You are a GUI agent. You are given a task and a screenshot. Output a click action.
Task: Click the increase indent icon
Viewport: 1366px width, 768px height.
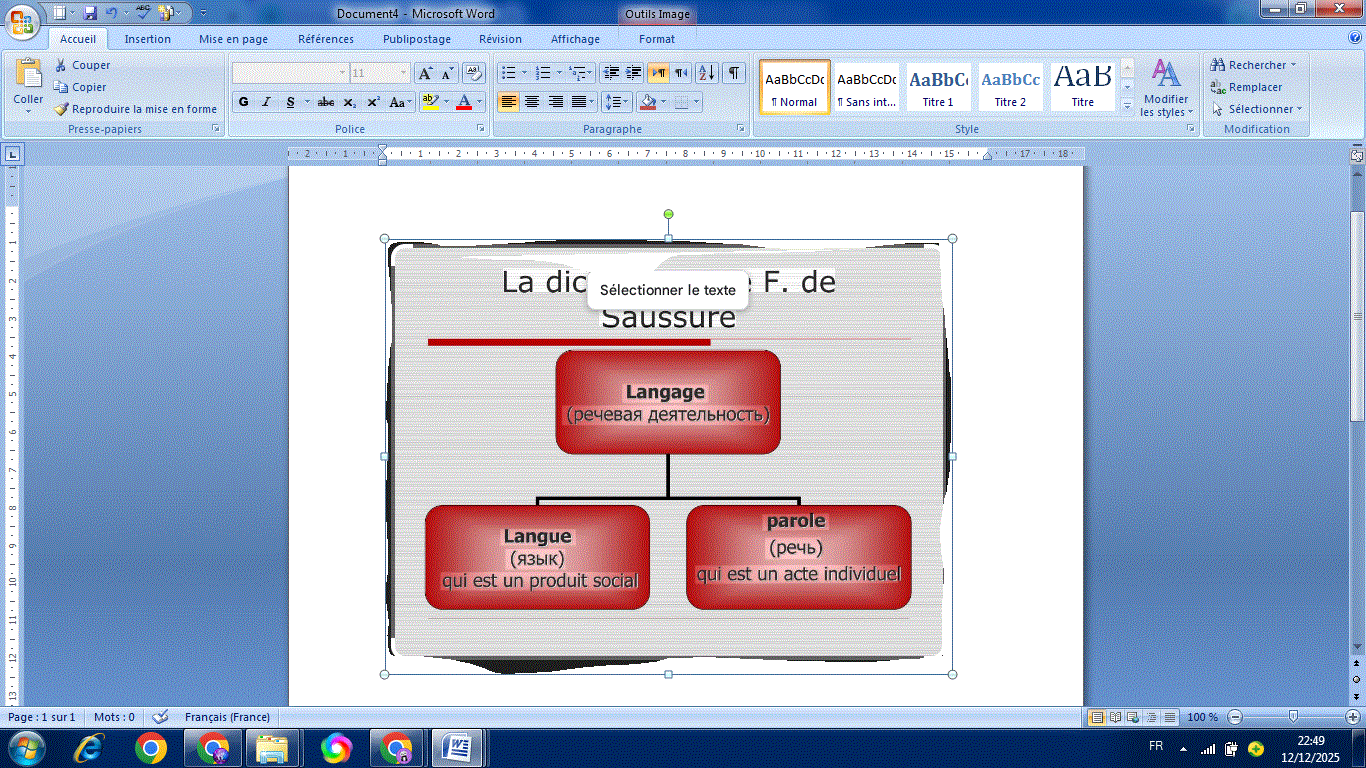tap(633, 73)
